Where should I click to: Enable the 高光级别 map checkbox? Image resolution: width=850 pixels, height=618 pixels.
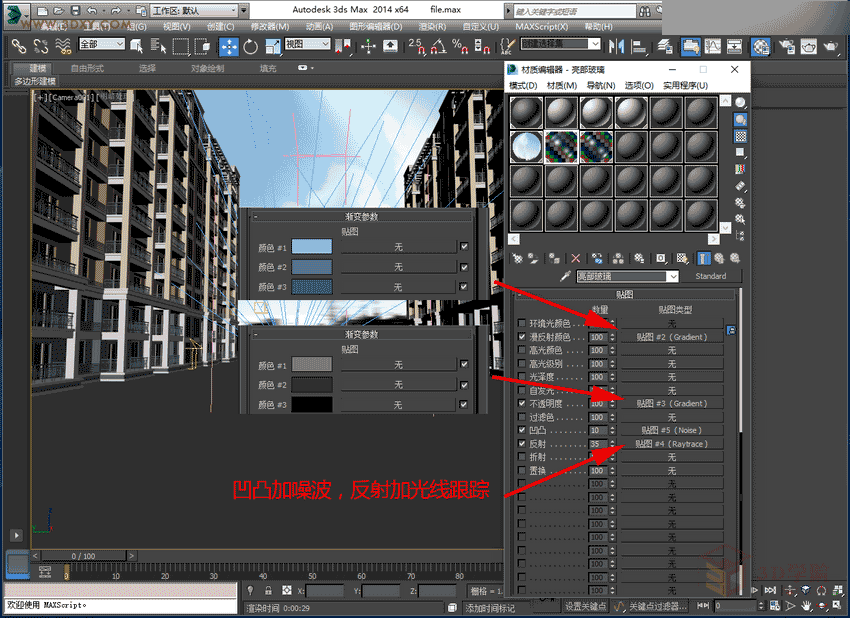point(521,364)
